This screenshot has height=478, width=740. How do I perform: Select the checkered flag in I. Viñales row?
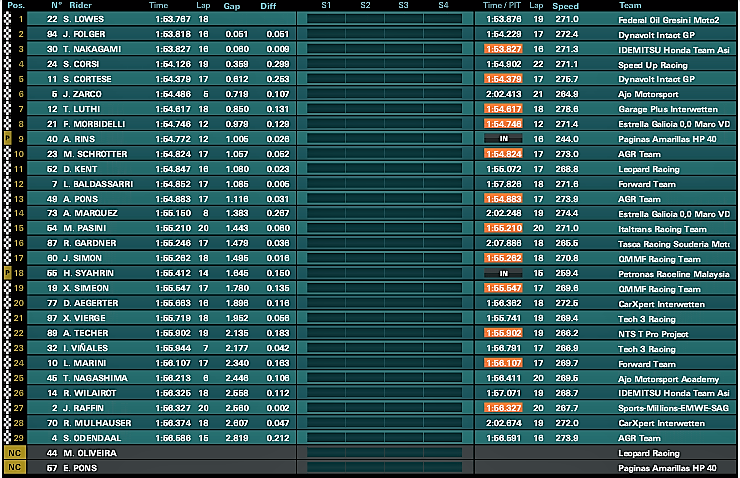pos(8,348)
